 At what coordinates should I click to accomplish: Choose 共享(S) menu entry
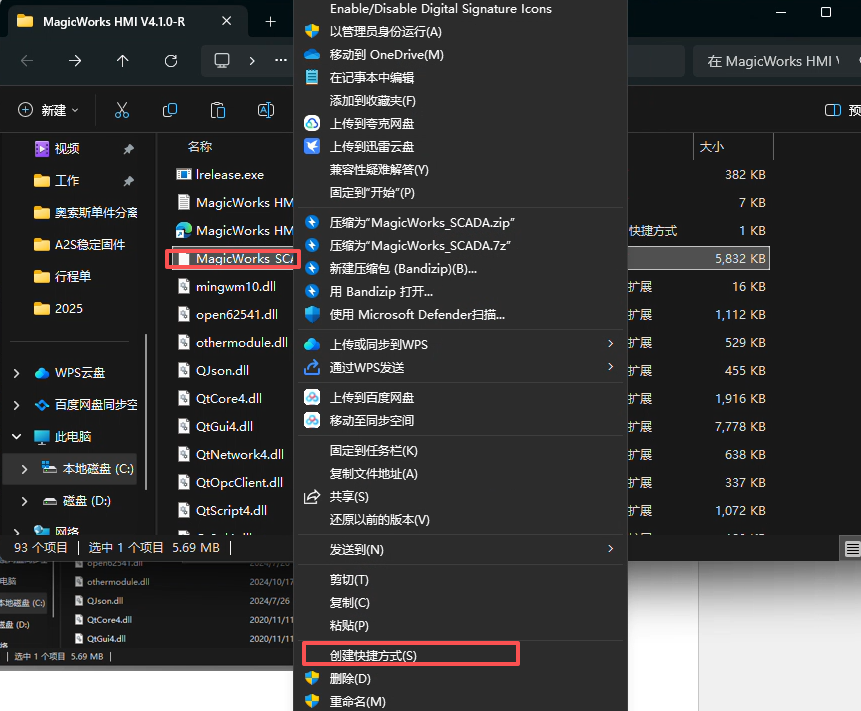tap(460, 497)
